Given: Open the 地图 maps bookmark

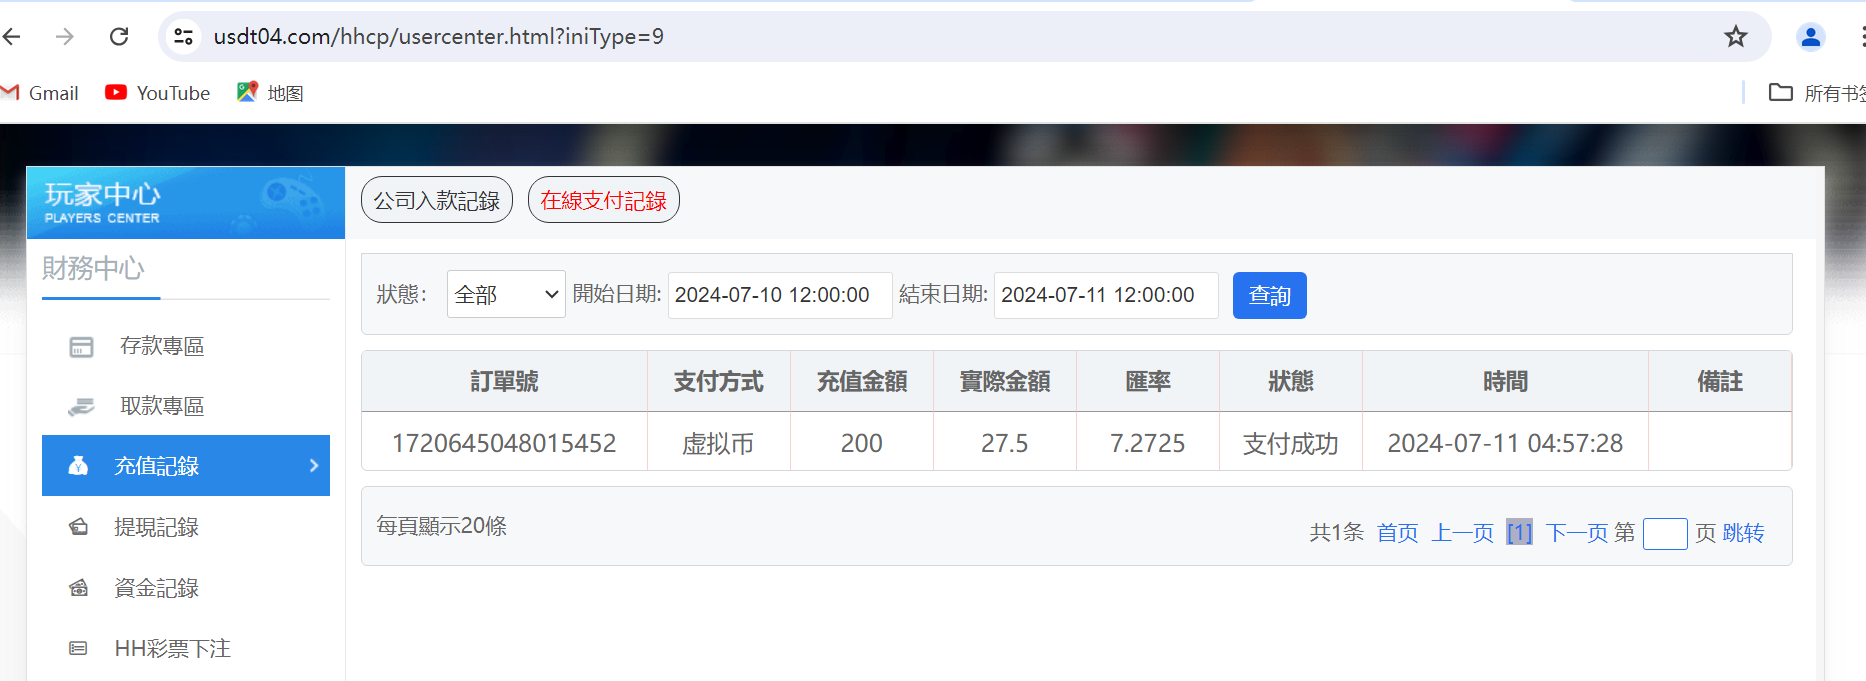Looking at the screenshot, I should (x=270, y=93).
